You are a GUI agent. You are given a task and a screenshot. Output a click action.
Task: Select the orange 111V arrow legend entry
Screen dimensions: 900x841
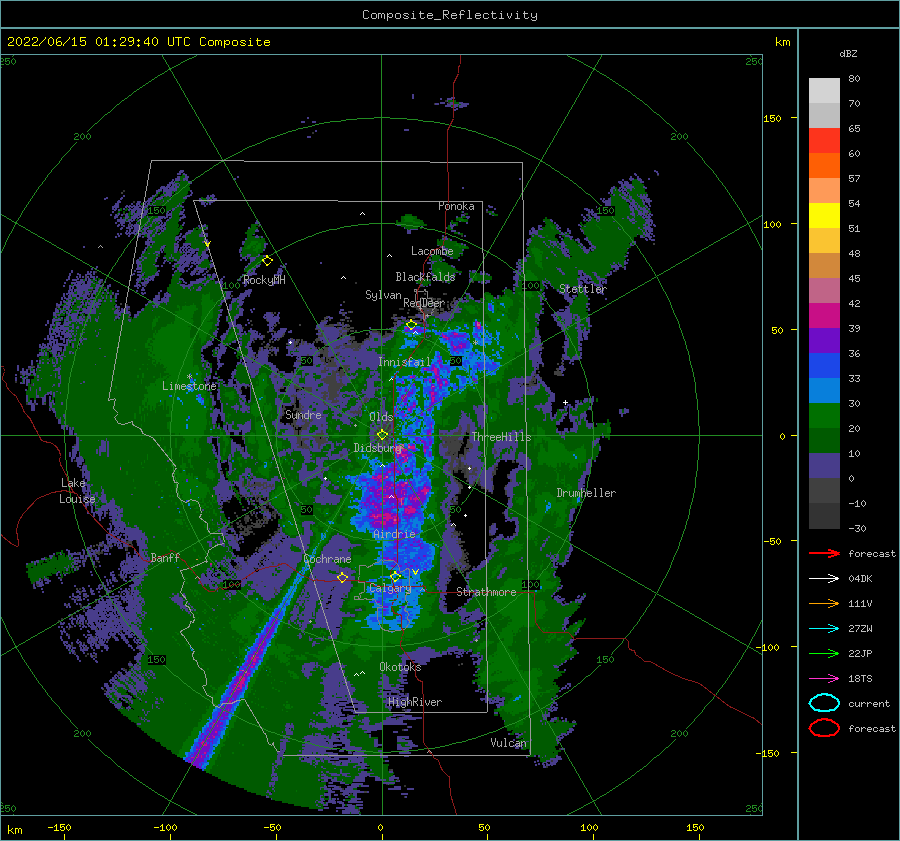[824, 603]
